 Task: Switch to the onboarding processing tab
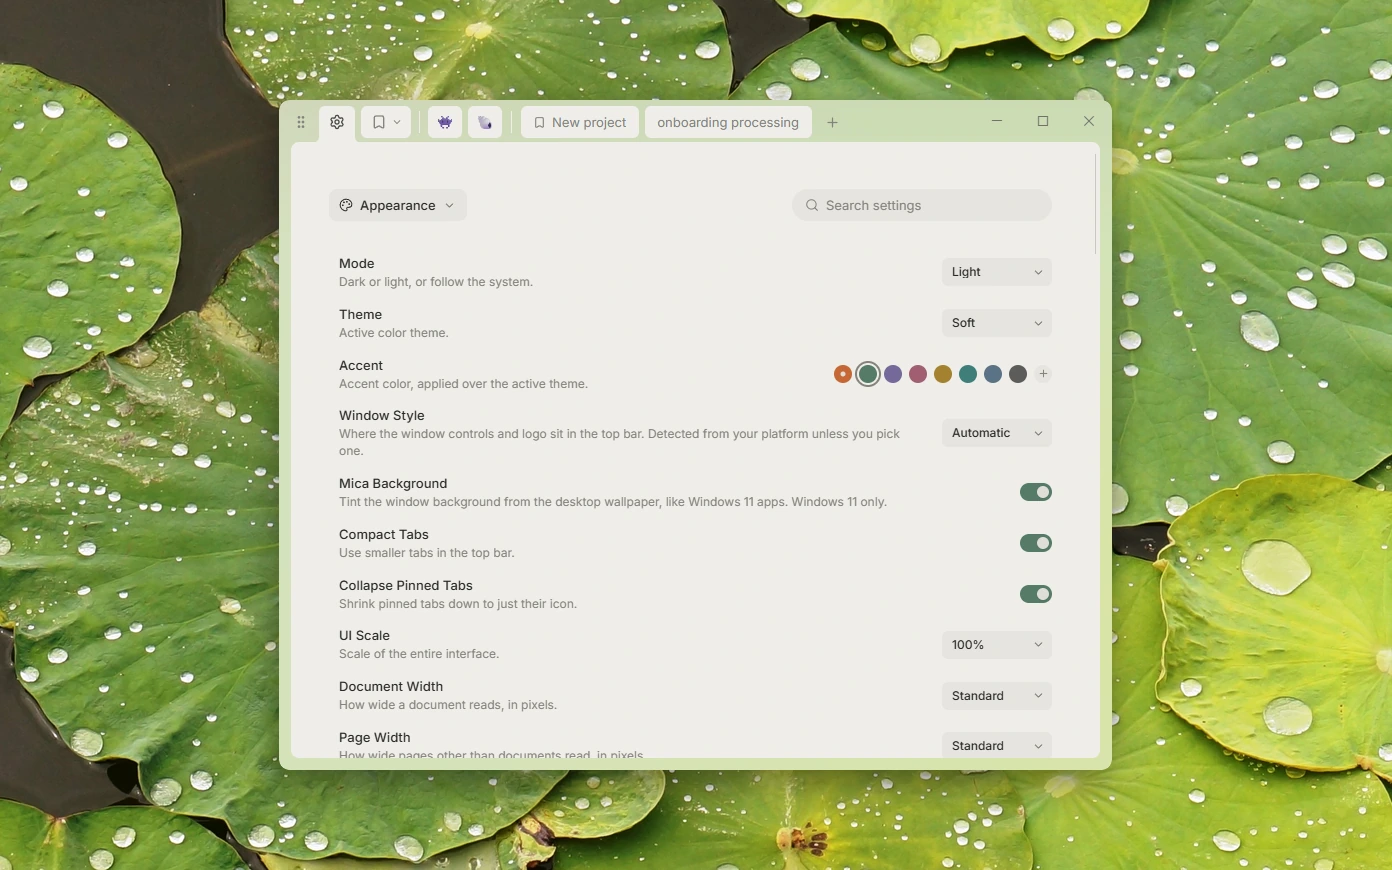728,122
